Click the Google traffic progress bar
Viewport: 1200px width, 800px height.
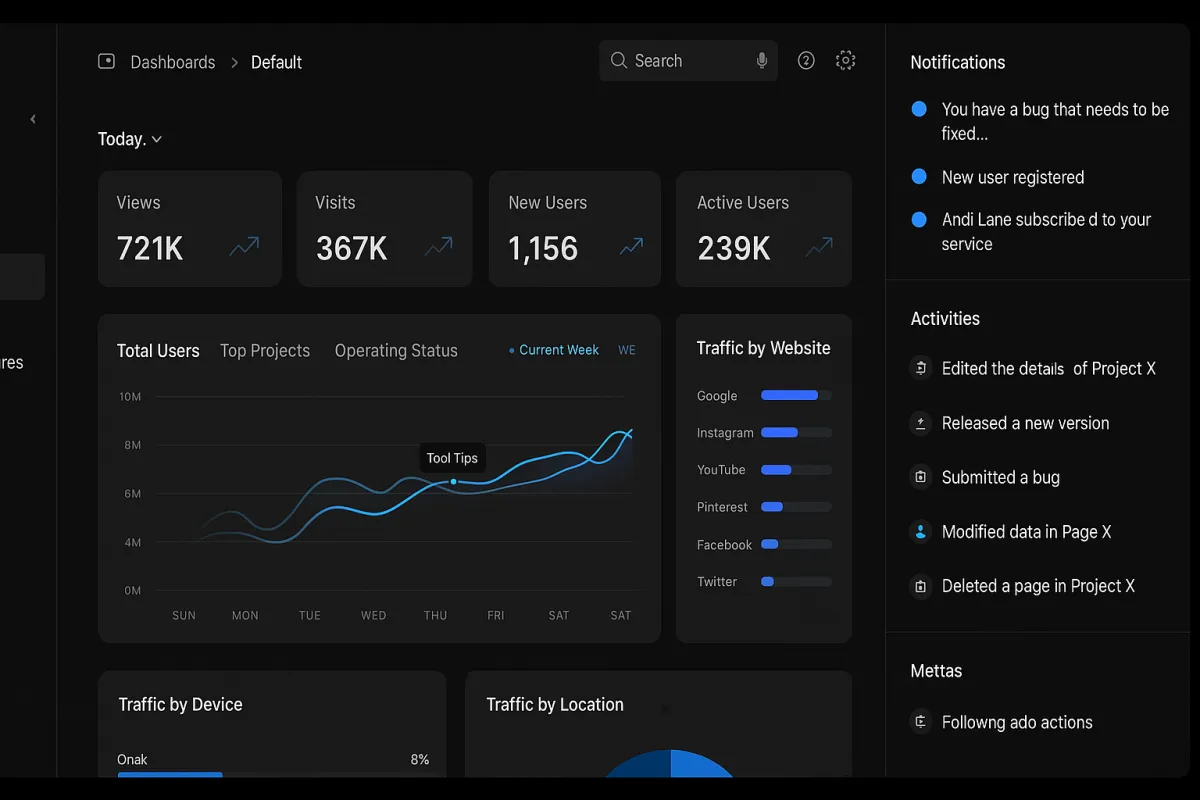pos(796,396)
